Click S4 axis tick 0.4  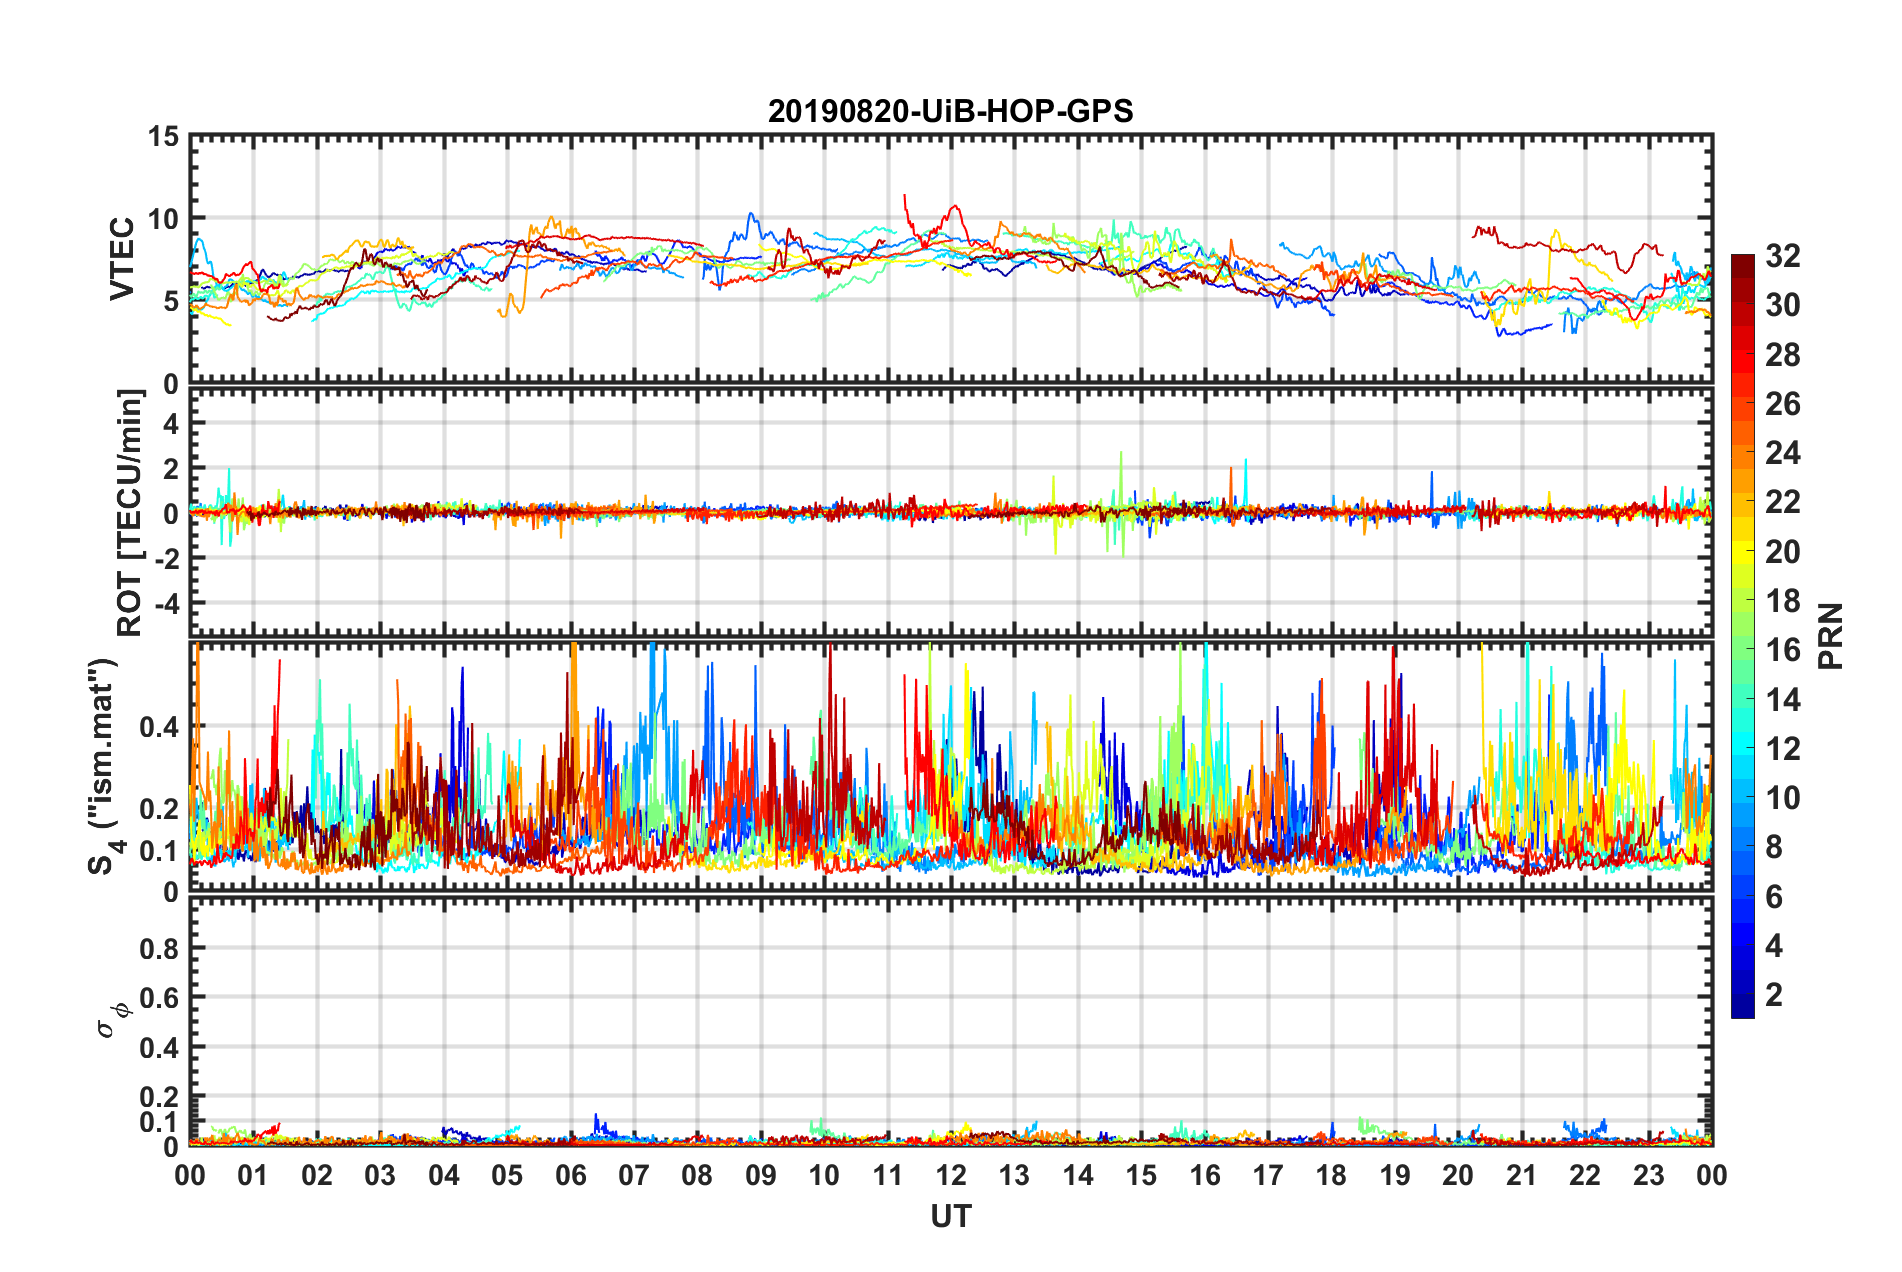[x=160, y=727]
